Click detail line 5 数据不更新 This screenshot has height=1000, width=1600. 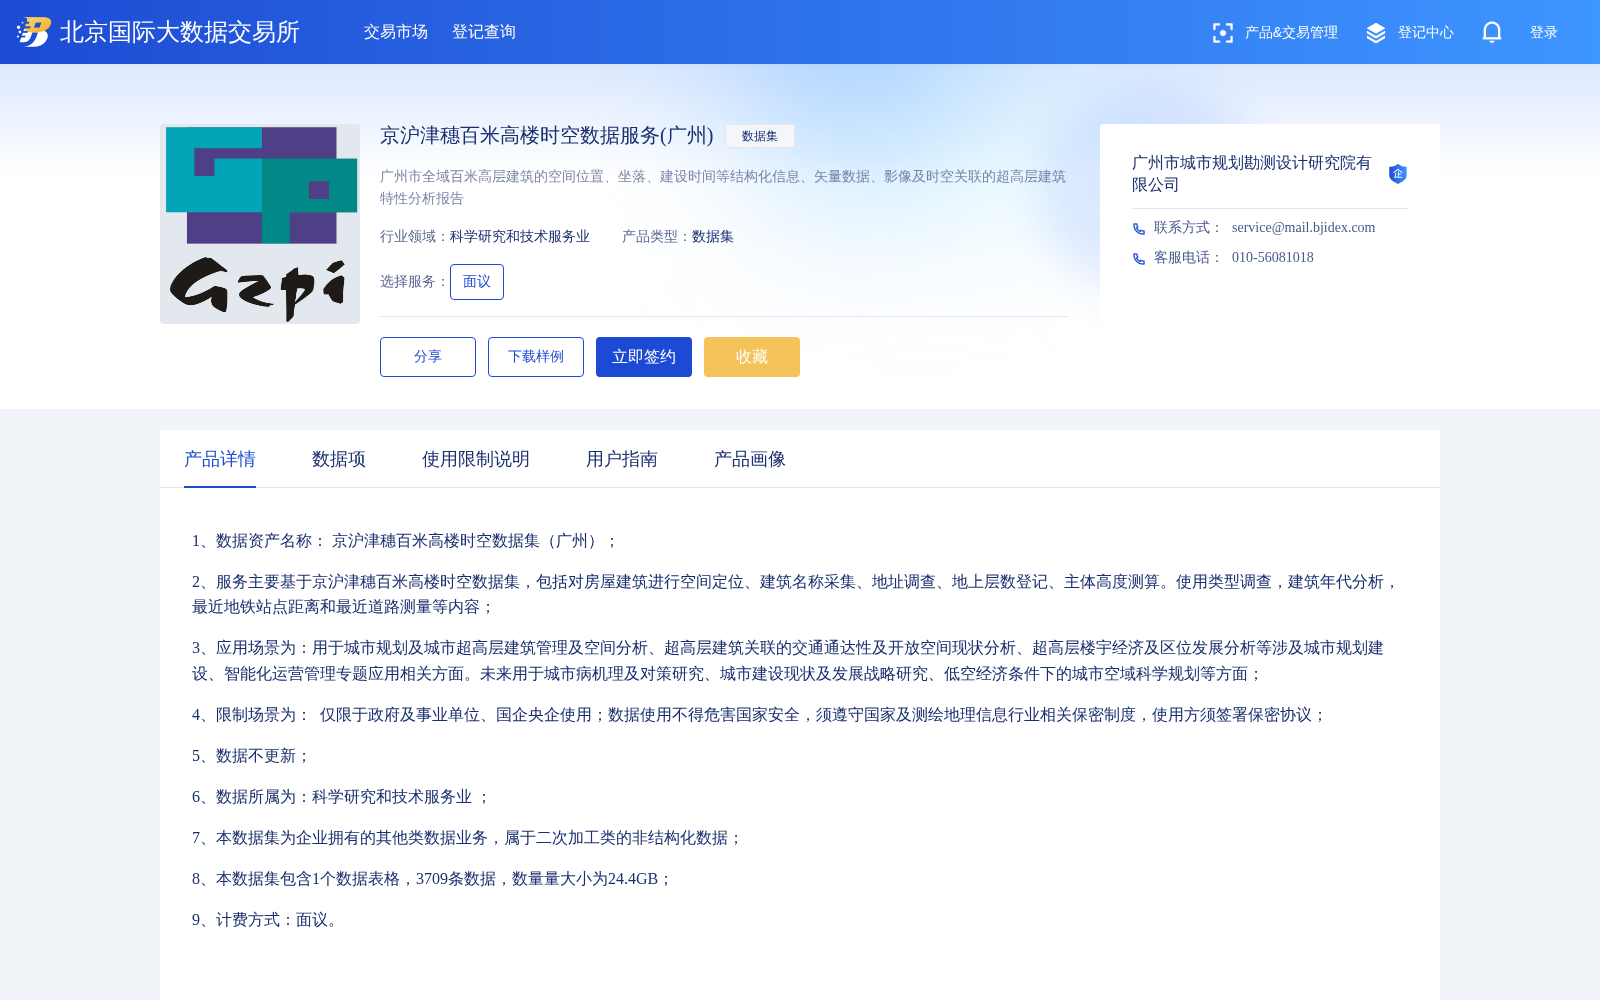point(251,756)
